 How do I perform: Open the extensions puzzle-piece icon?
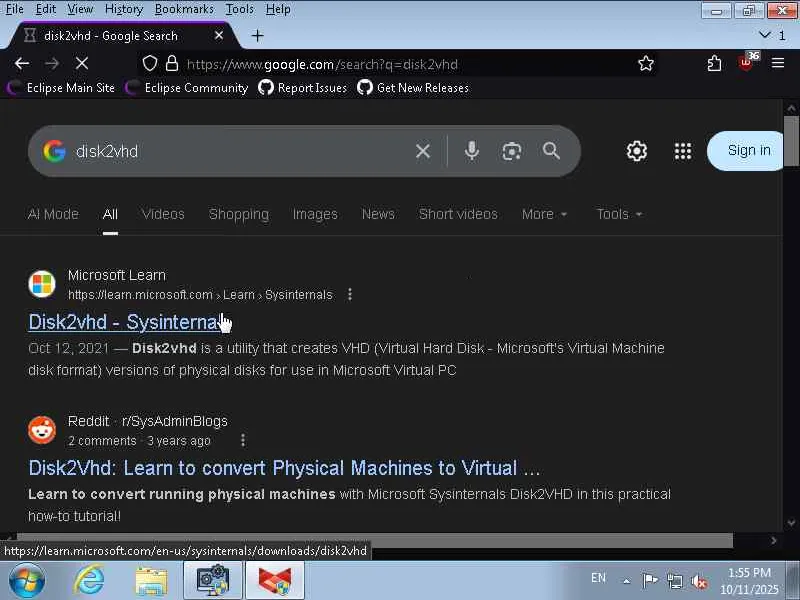click(714, 63)
